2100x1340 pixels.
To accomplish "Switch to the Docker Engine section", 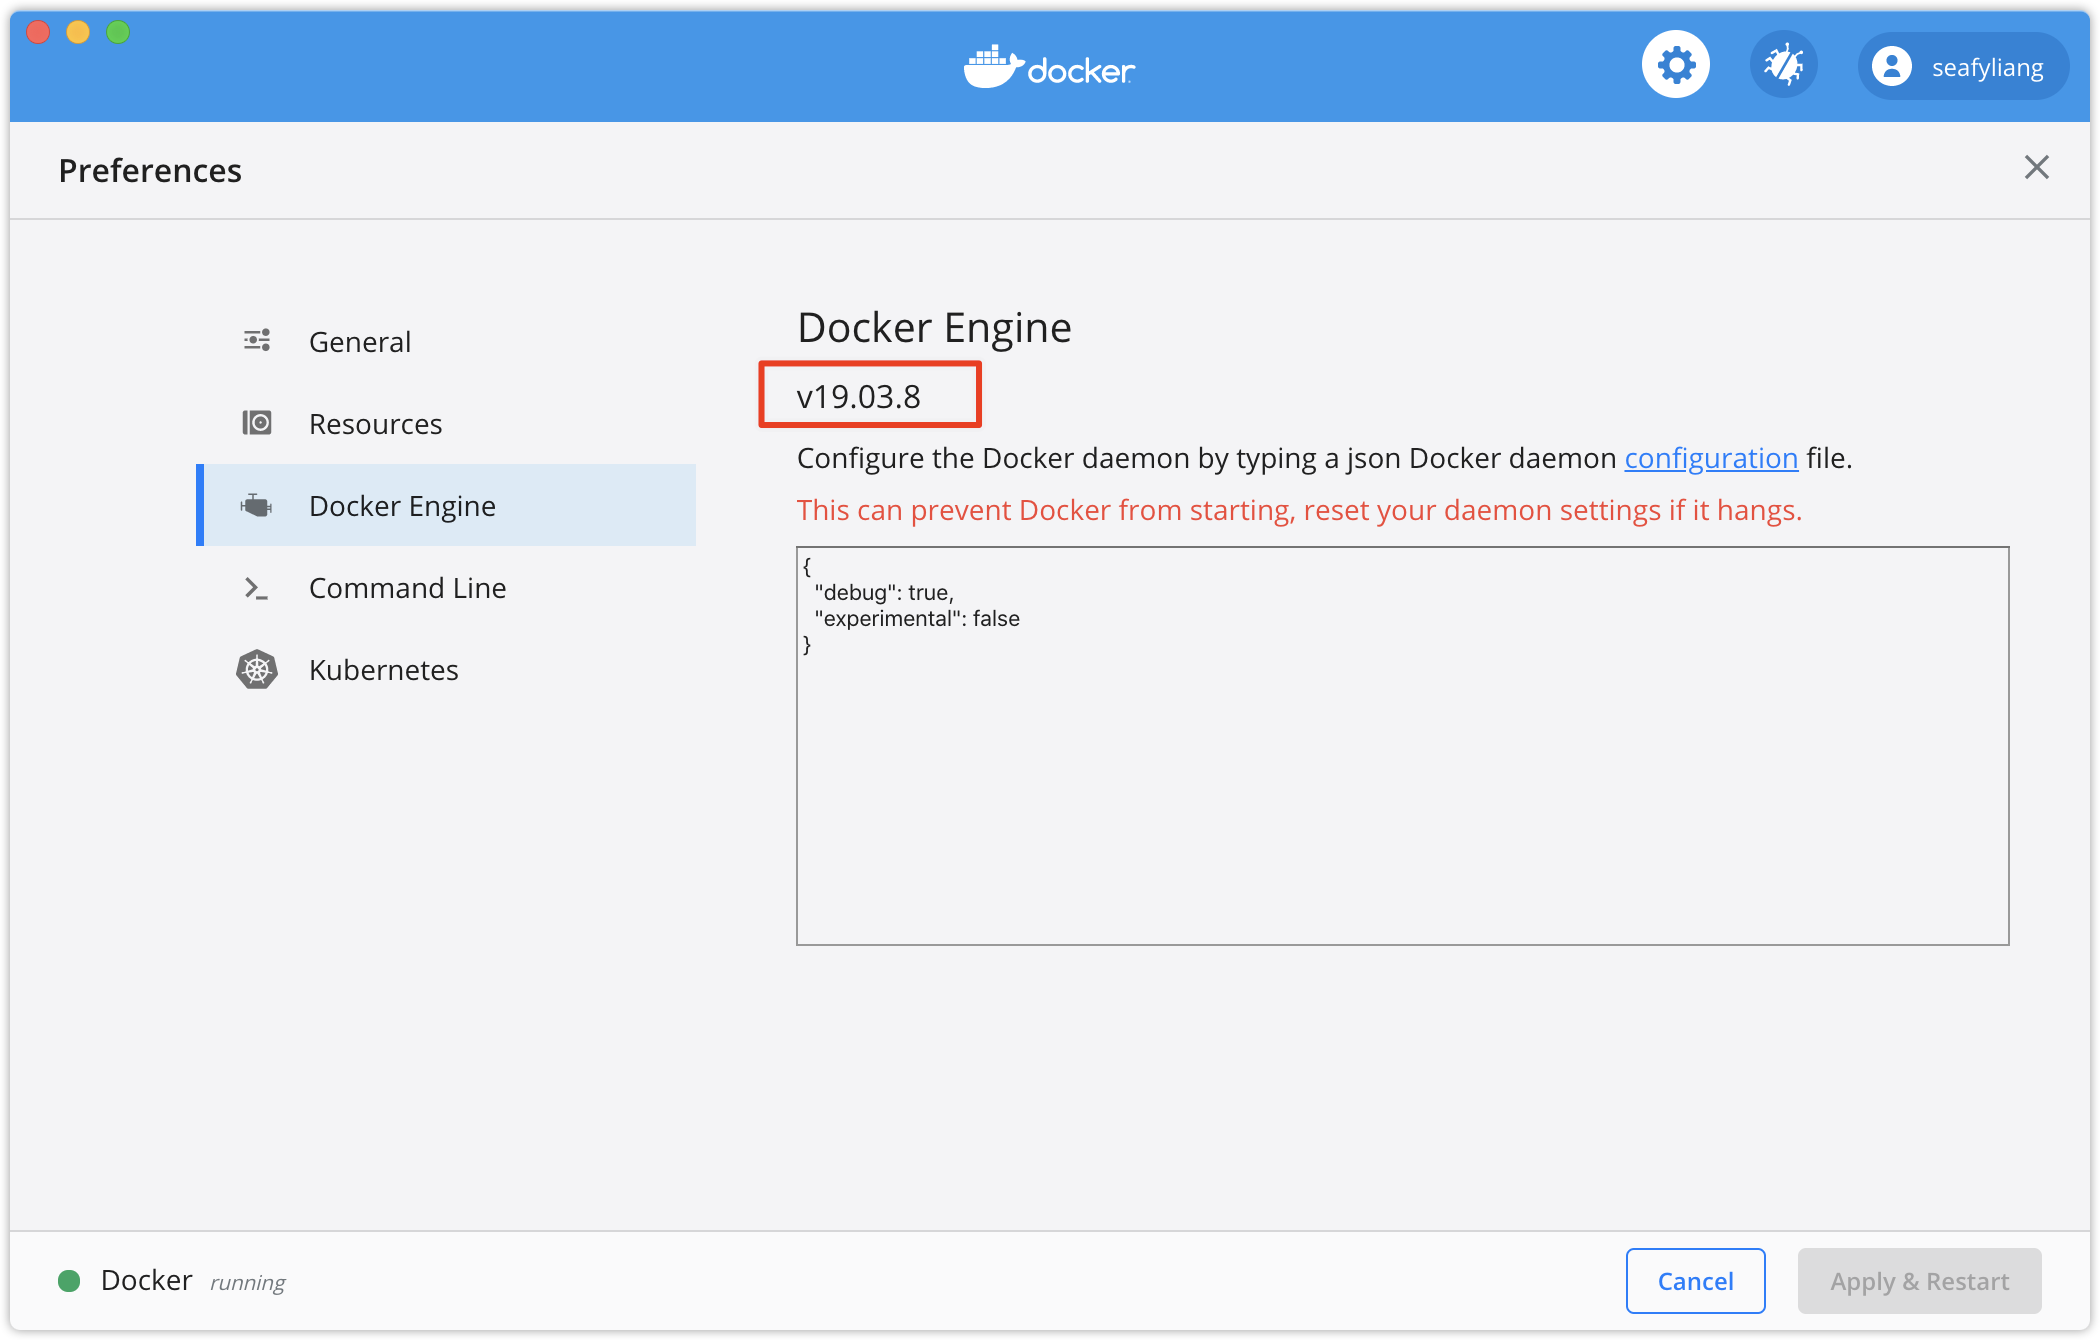I will pos(401,505).
